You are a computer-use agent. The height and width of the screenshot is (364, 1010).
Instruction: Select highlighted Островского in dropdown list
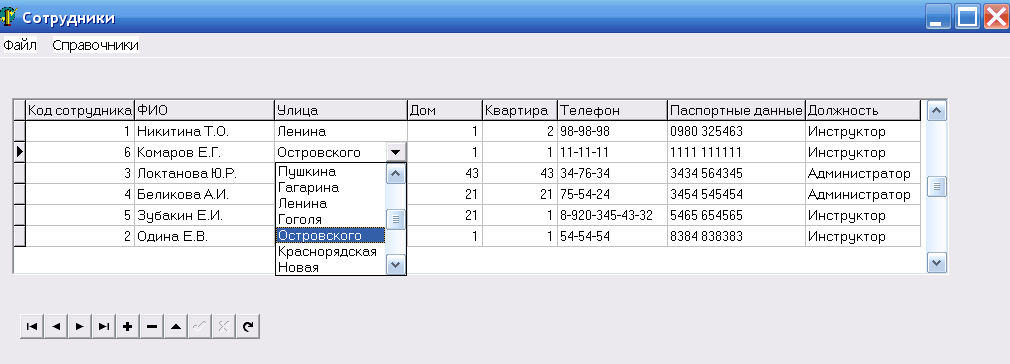click(330, 236)
